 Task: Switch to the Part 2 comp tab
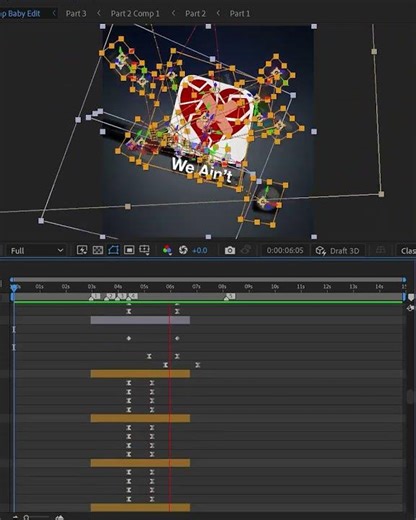coord(195,14)
